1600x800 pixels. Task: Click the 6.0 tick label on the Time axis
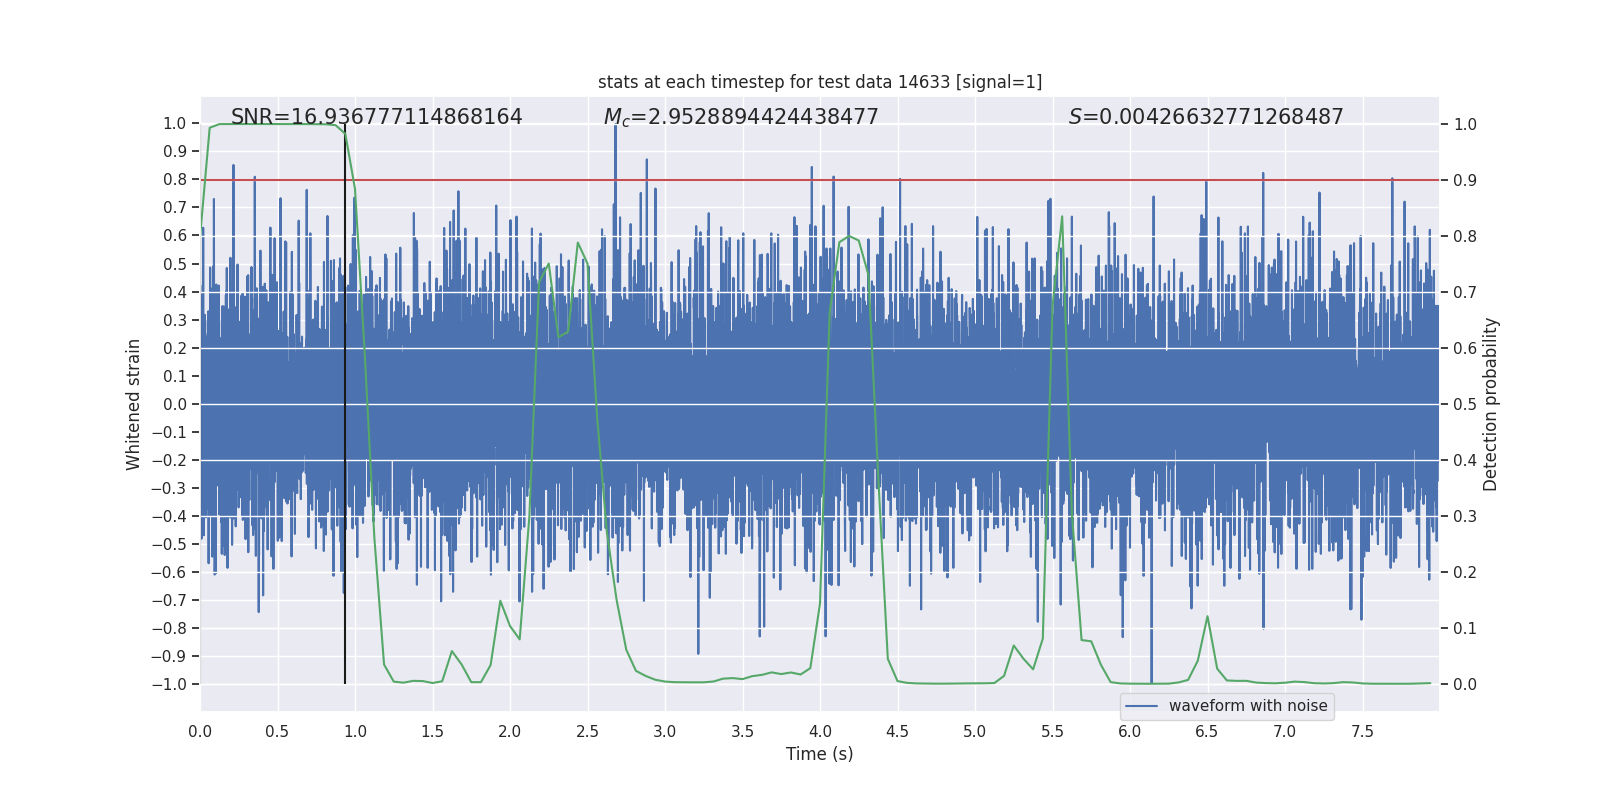[1130, 731]
